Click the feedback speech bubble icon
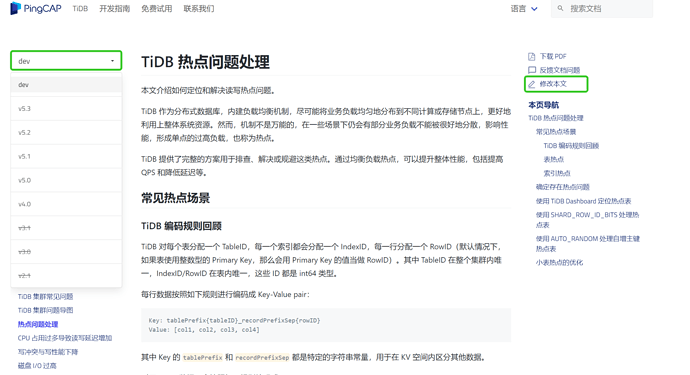The width and height of the screenshot is (690, 375). 532,70
